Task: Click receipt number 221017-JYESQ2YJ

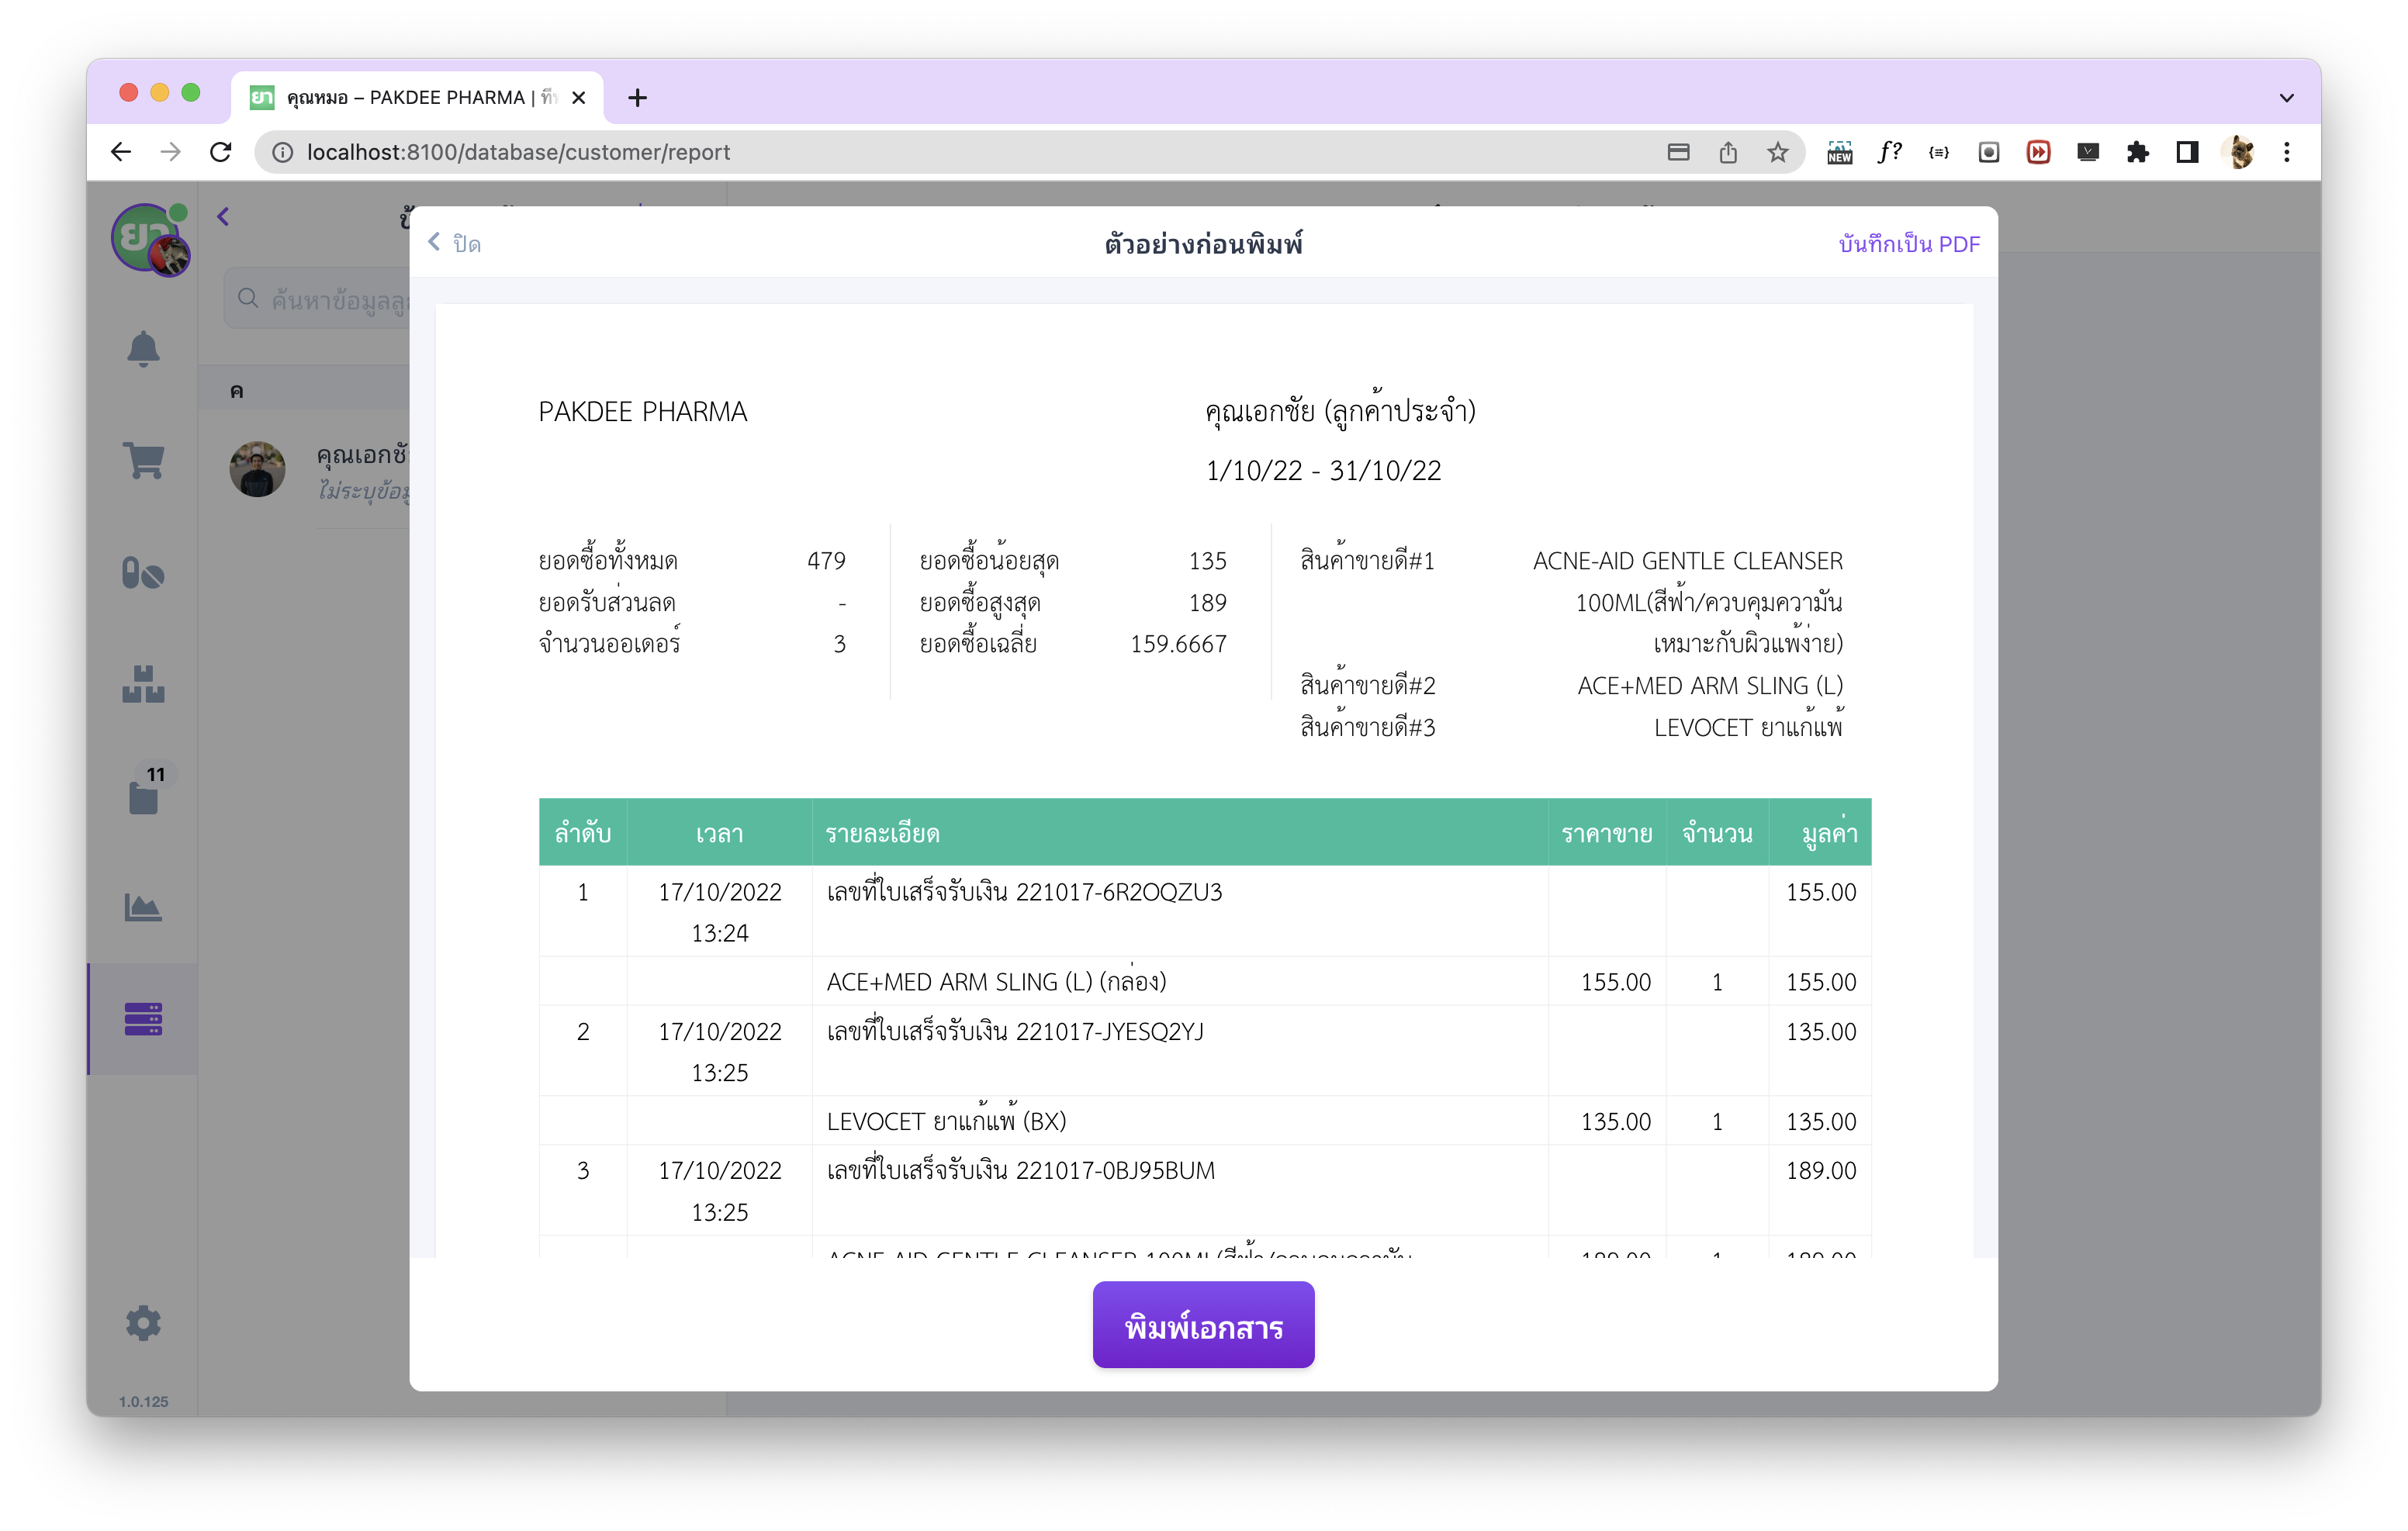Action: 1110,1031
